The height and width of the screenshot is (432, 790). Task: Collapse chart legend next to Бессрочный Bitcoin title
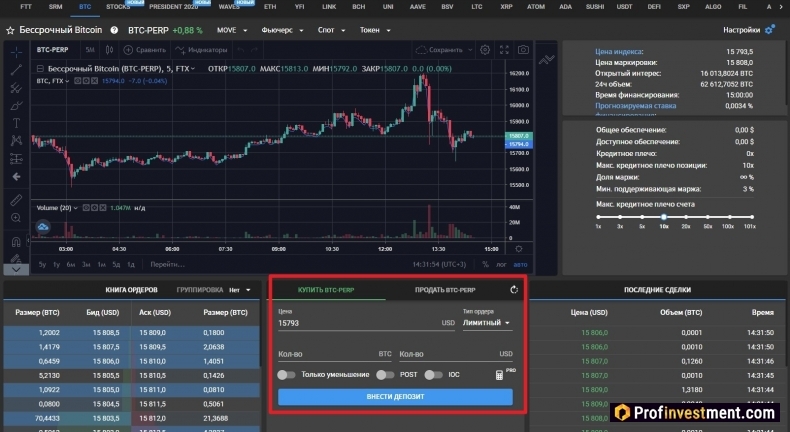point(40,69)
